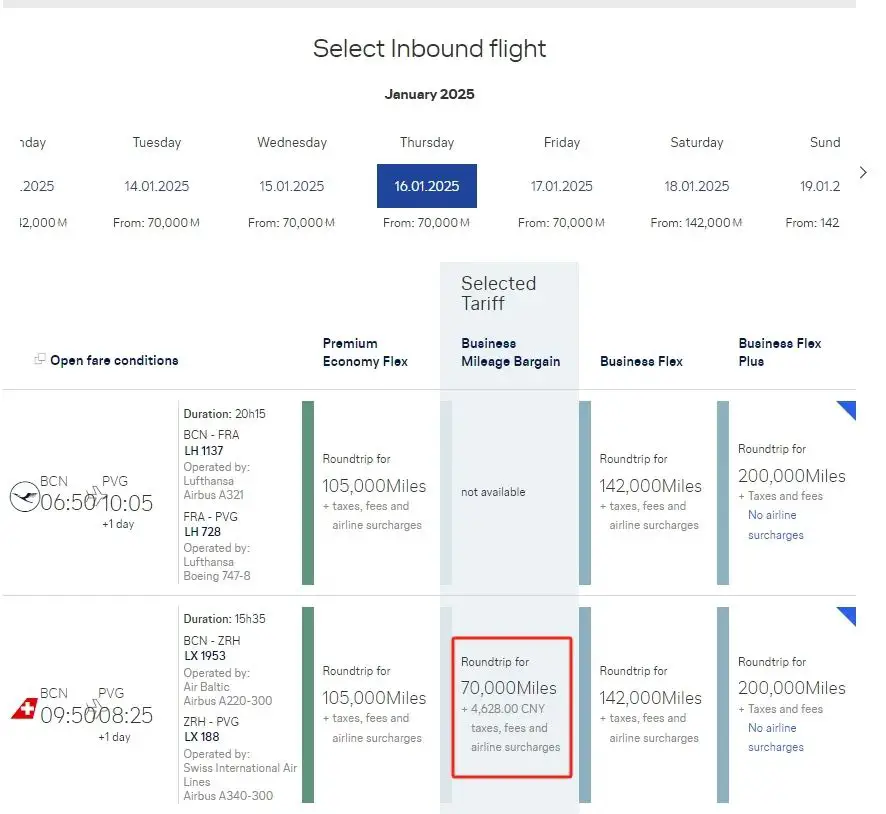Choose Business Flex 142,000 Miles on Lufthansa flight
This screenshot has height=814, width=886.
coord(648,492)
